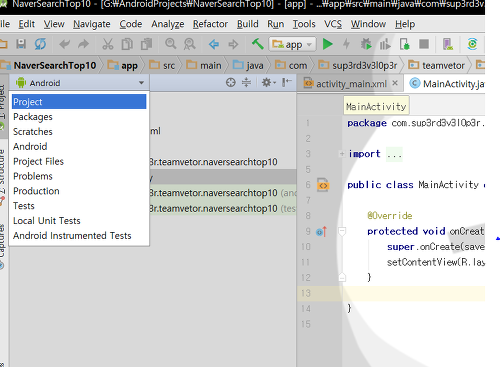
Task: Select Local Unit Tests view option
Action: 79,221
